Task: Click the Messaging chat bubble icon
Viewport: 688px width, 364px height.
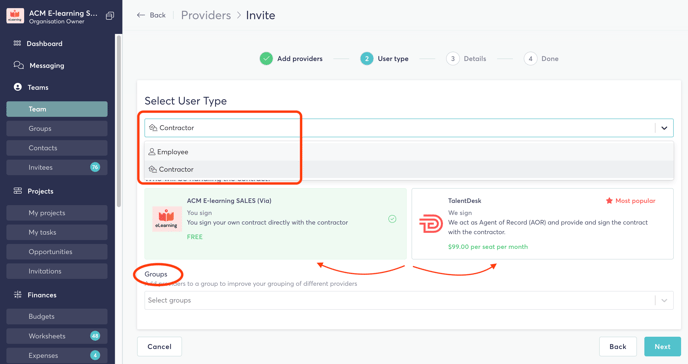Action: coord(18,65)
